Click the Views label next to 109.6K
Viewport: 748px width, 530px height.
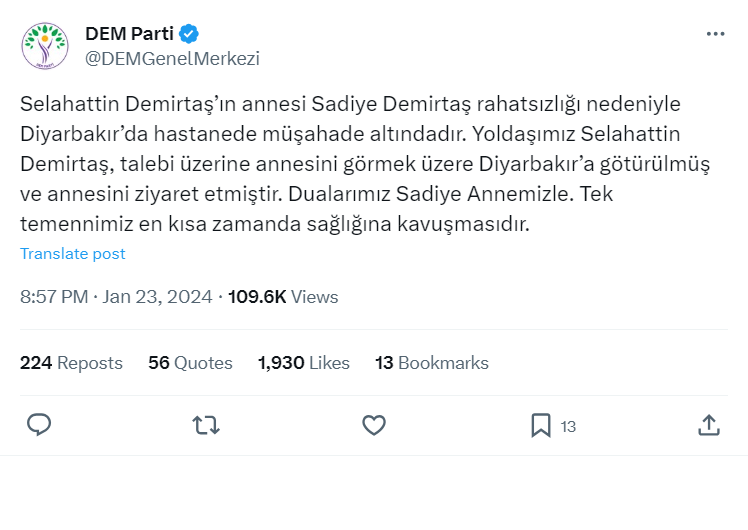(314, 297)
